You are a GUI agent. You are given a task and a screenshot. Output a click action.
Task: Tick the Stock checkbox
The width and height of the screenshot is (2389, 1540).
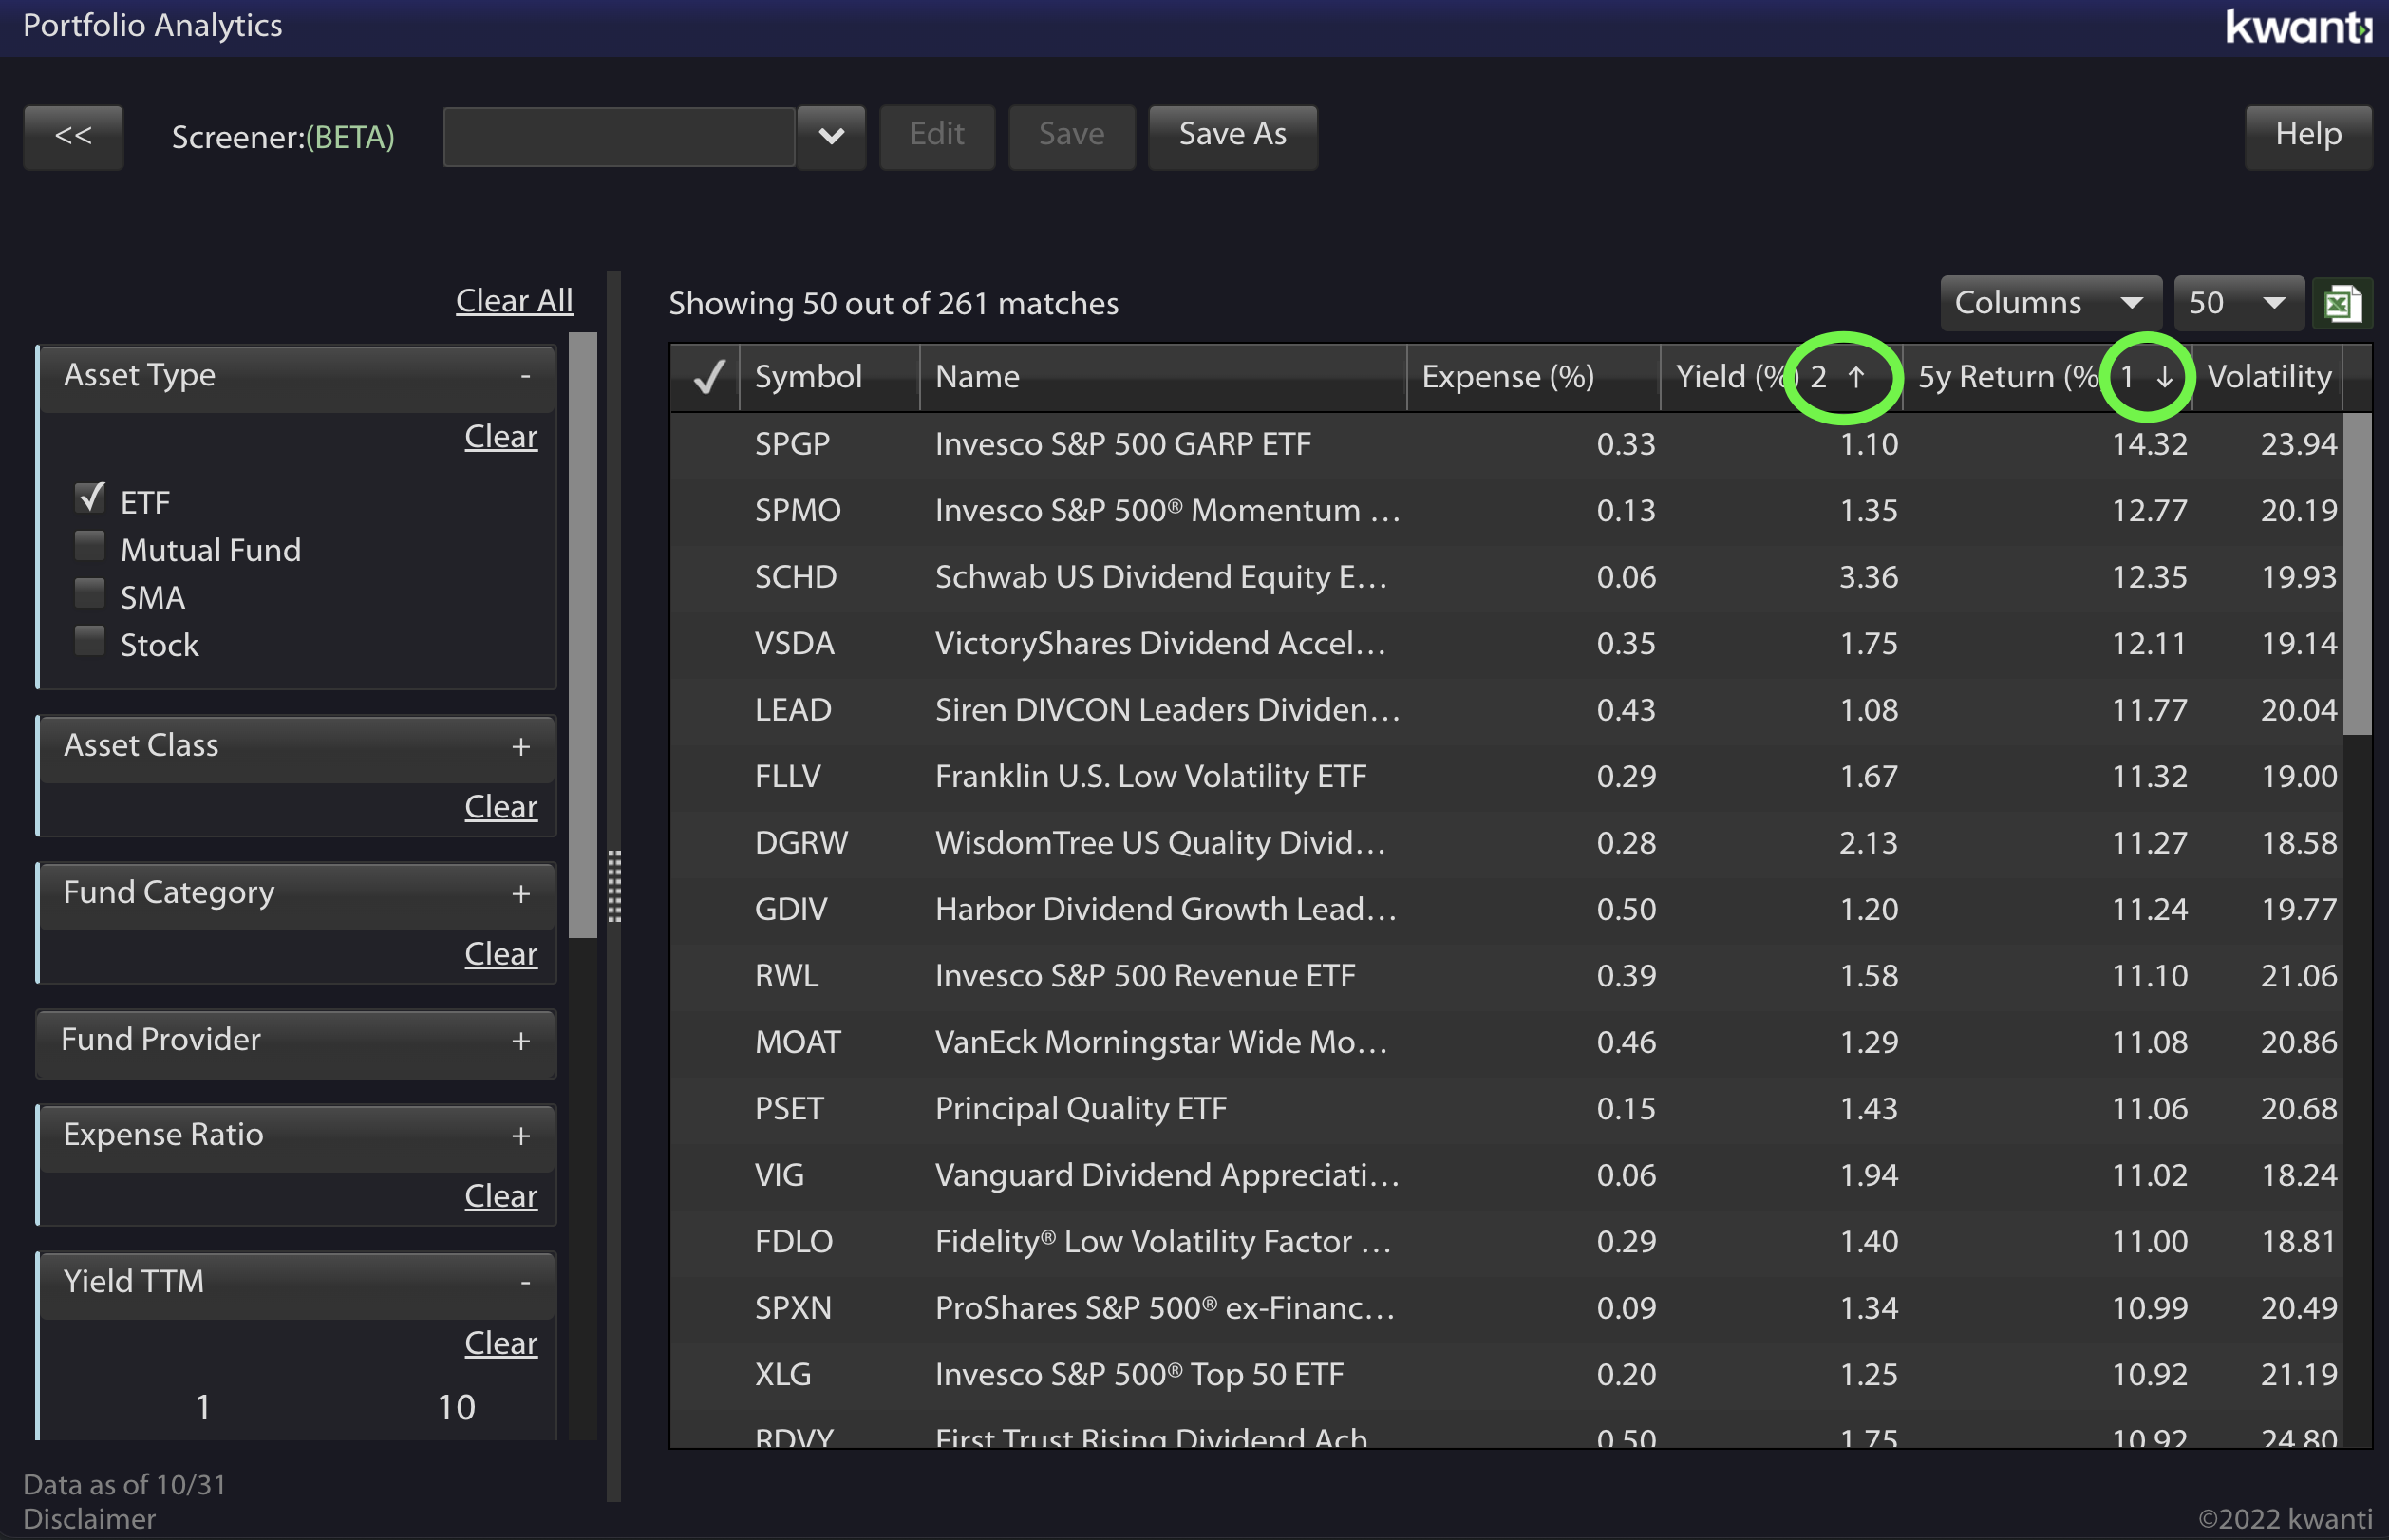pos(90,642)
